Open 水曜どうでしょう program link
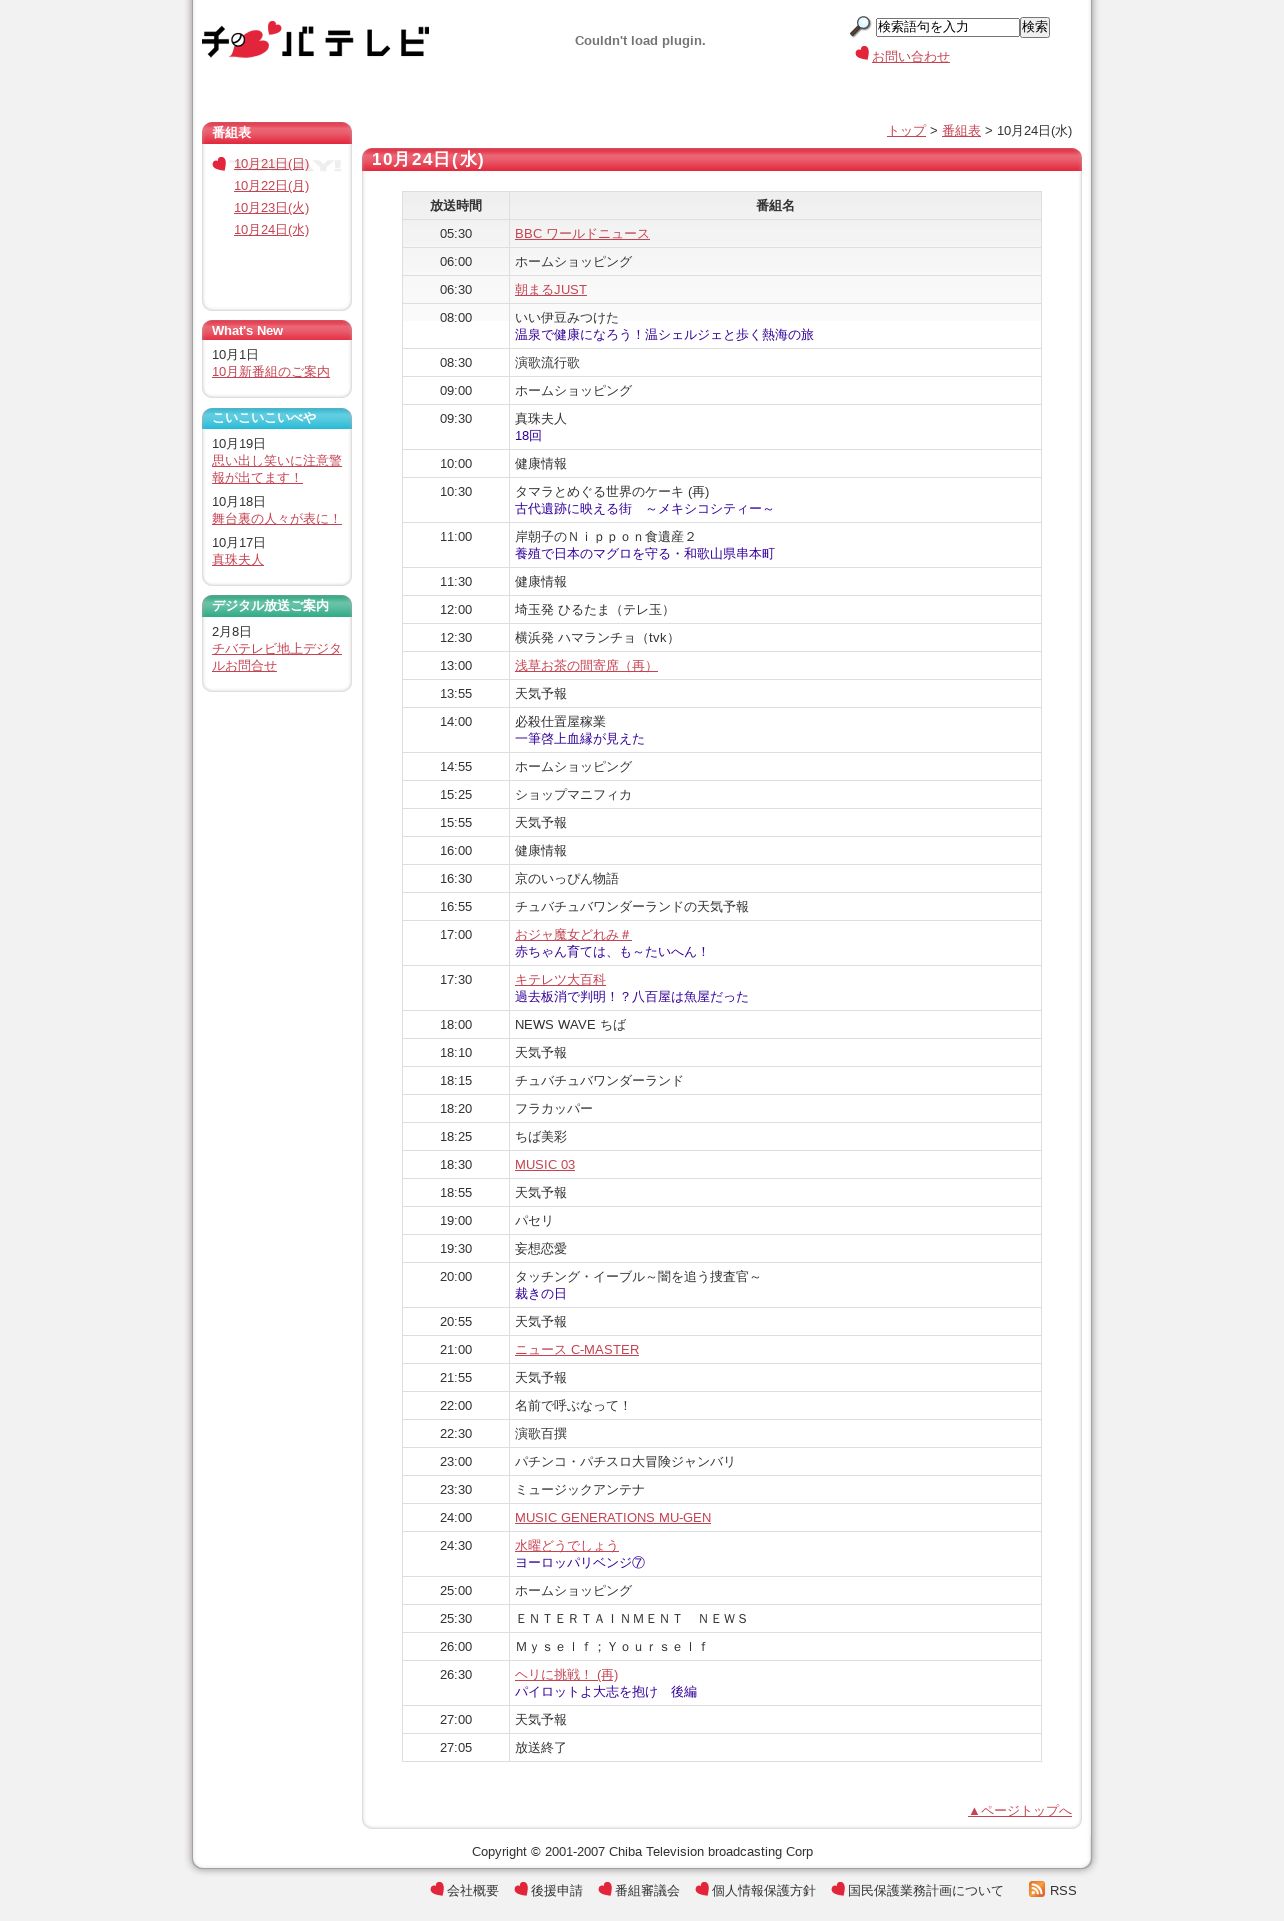 pyautogui.click(x=567, y=1546)
